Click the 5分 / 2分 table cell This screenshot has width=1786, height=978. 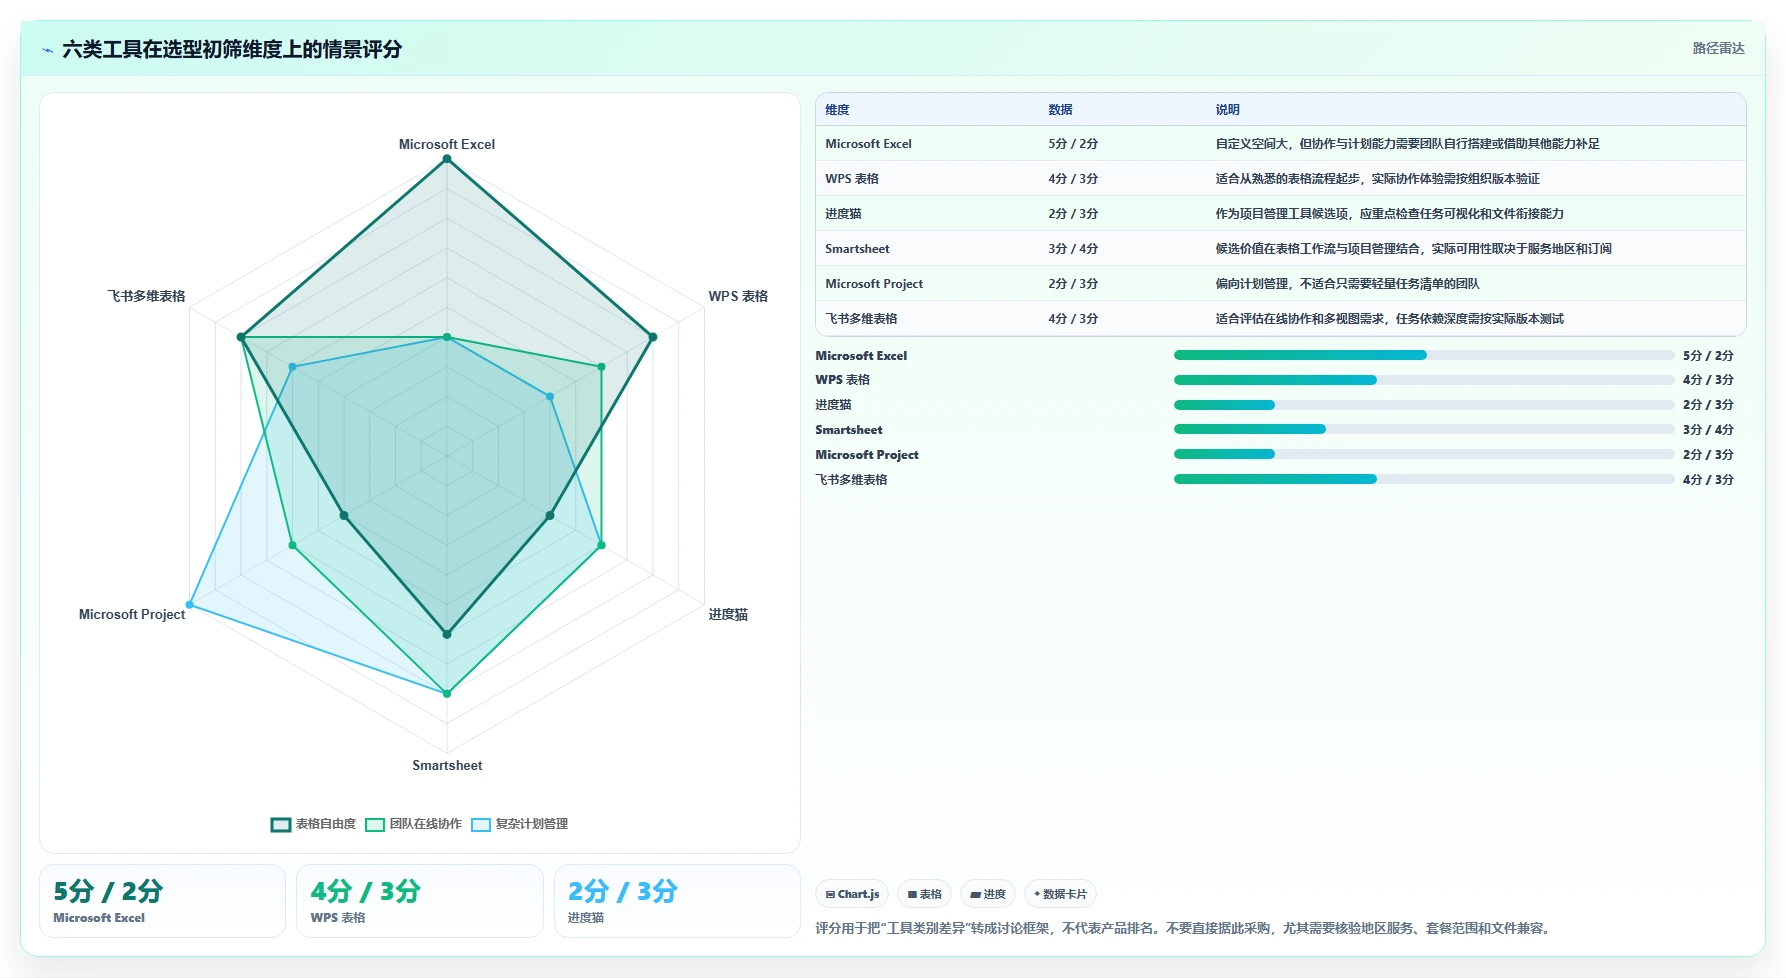(1073, 144)
